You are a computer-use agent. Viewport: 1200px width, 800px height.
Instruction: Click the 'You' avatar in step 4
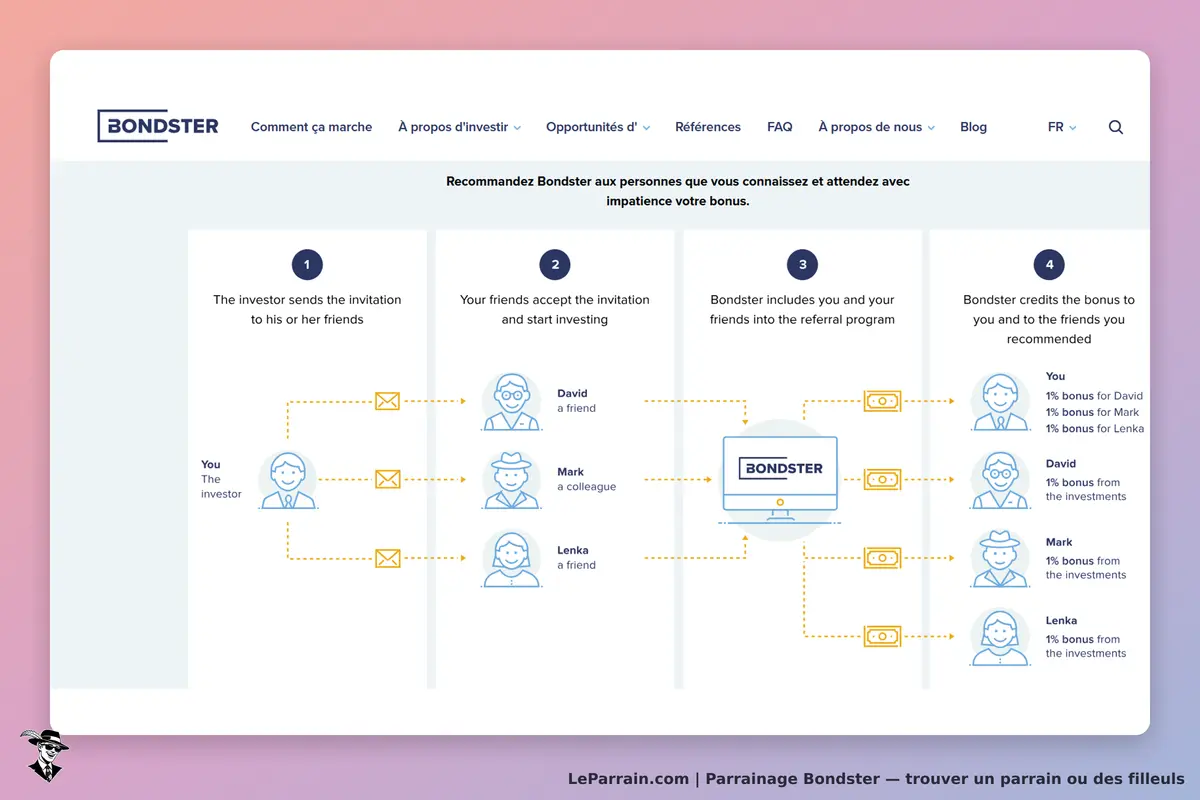pos(1000,402)
